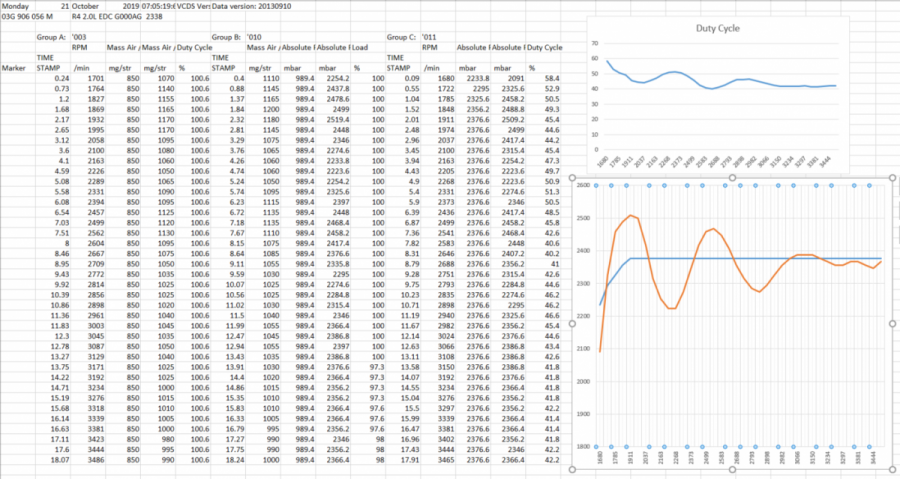The image size is (900, 479).
Task: Click the Duty Cycle chart title
Action: pos(718,29)
